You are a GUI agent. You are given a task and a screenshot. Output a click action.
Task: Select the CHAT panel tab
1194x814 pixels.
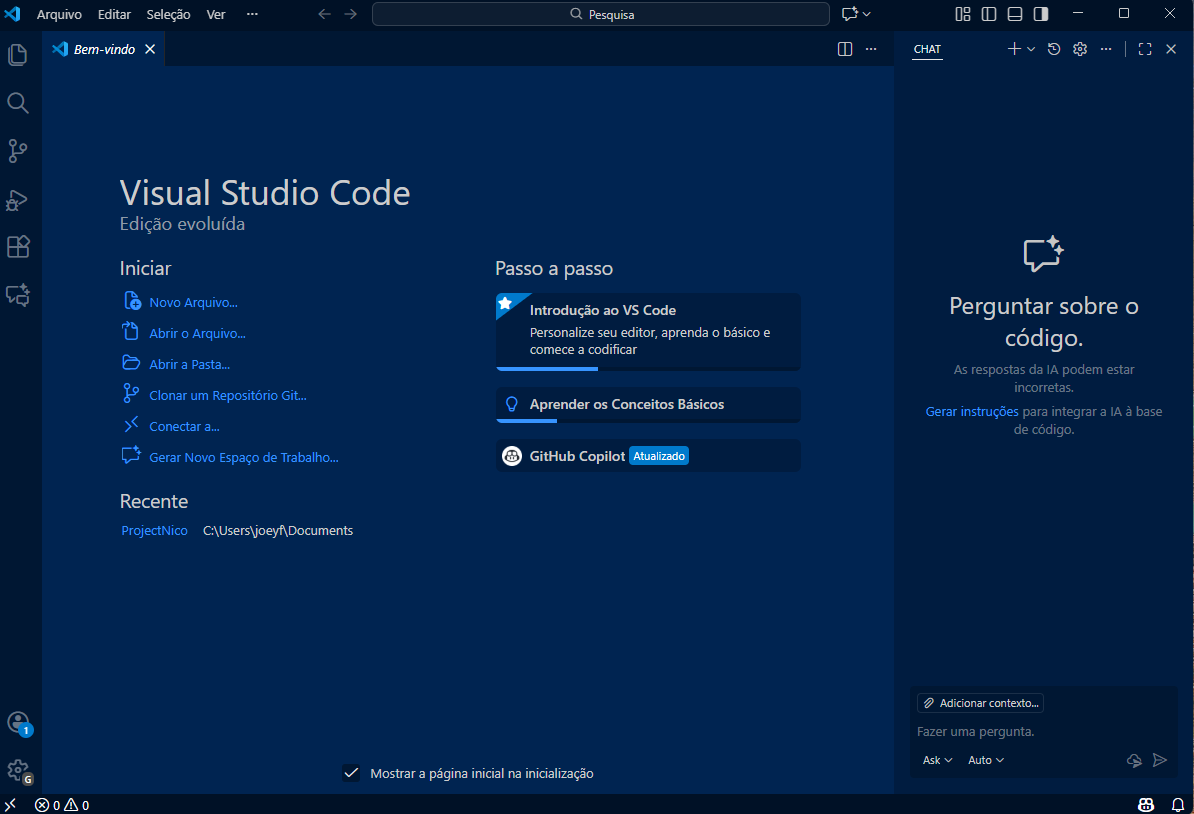click(927, 49)
